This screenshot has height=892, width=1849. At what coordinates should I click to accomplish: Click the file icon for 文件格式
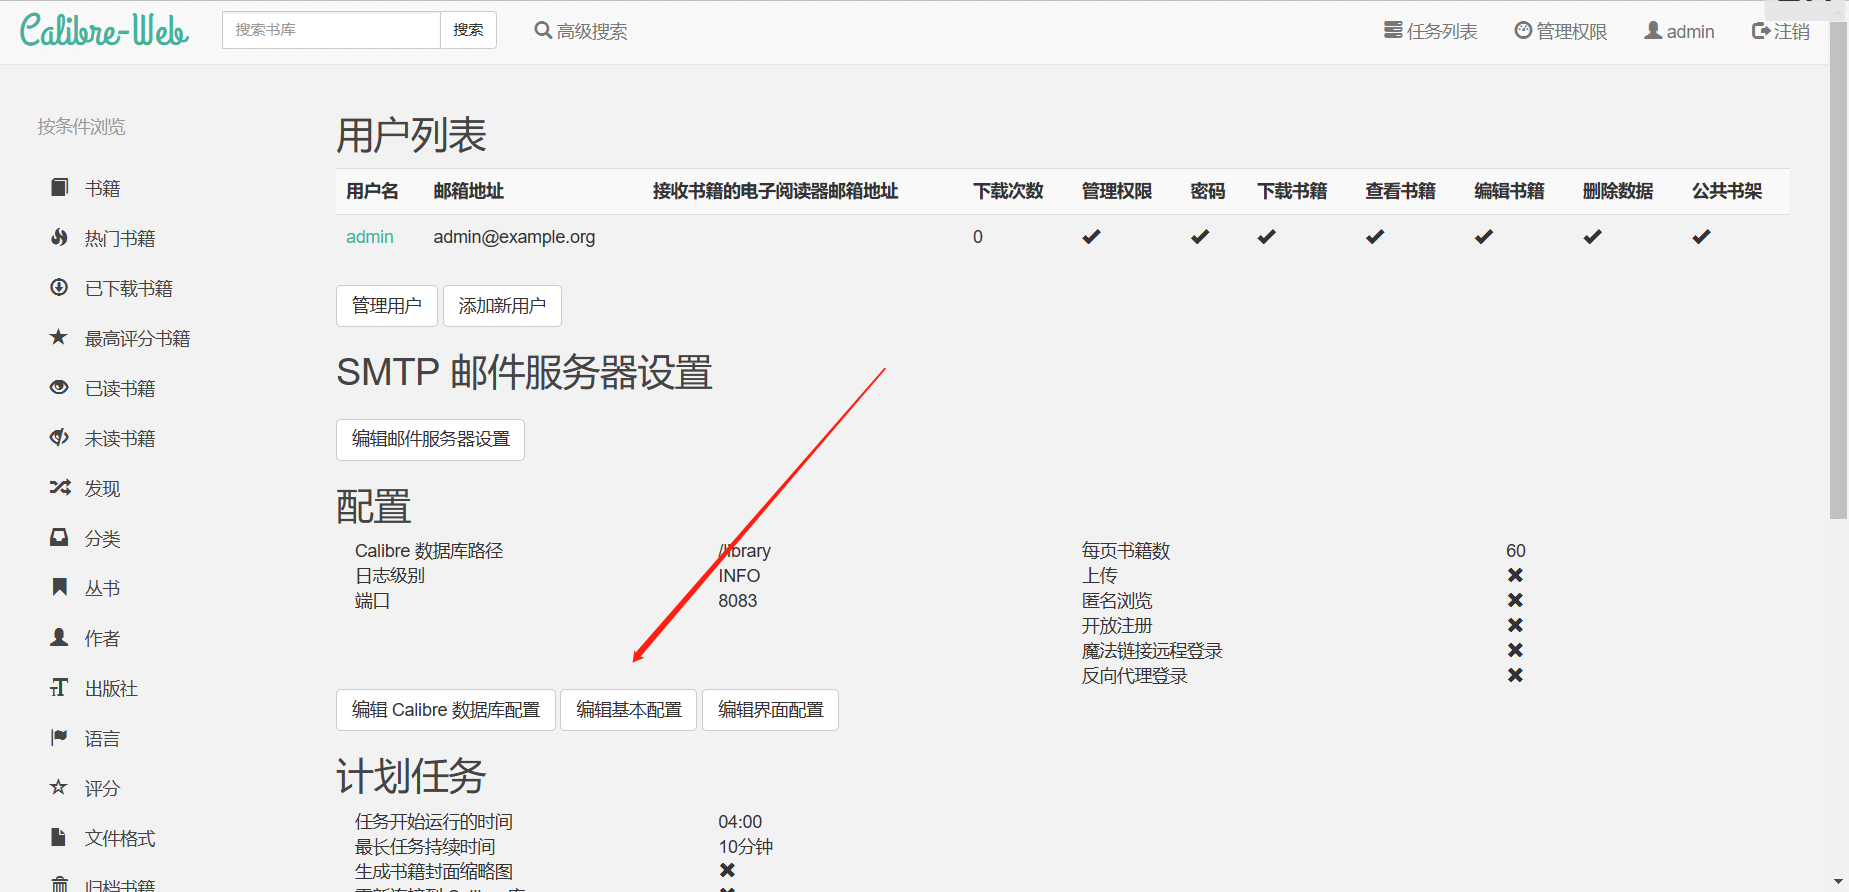click(59, 838)
